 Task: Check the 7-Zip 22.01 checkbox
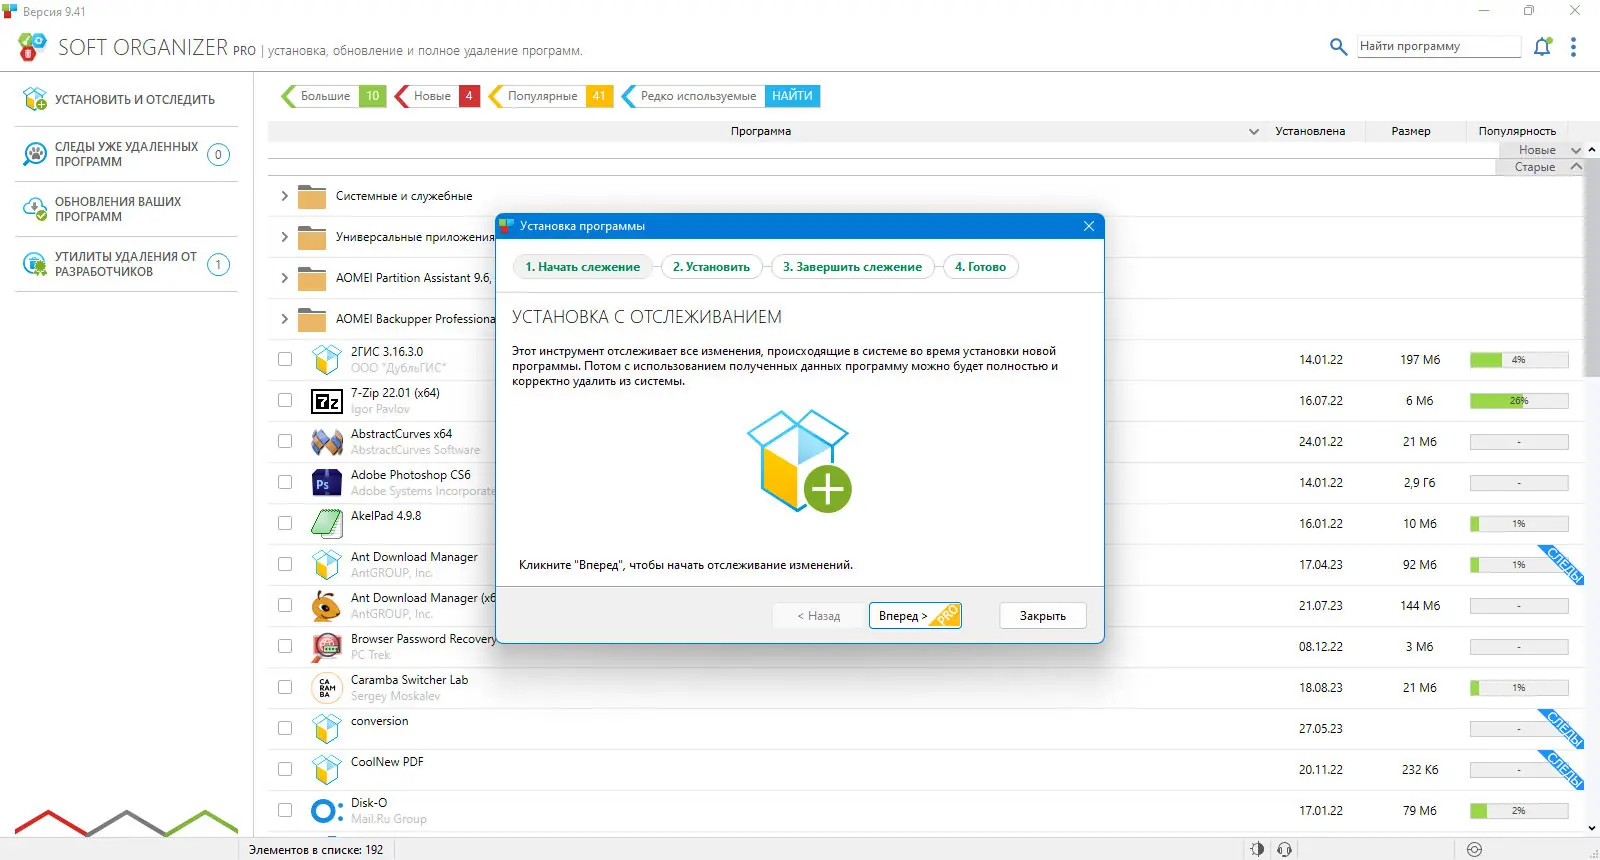pos(285,400)
